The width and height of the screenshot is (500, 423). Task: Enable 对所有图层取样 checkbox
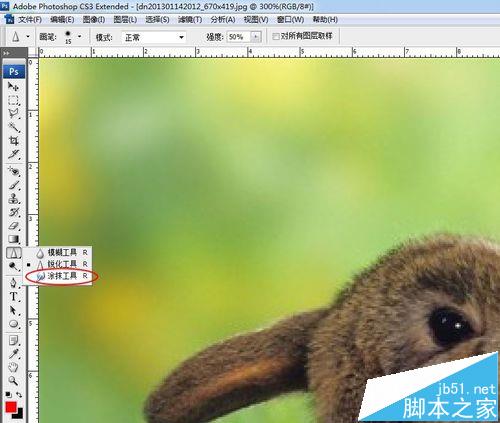click(x=276, y=36)
